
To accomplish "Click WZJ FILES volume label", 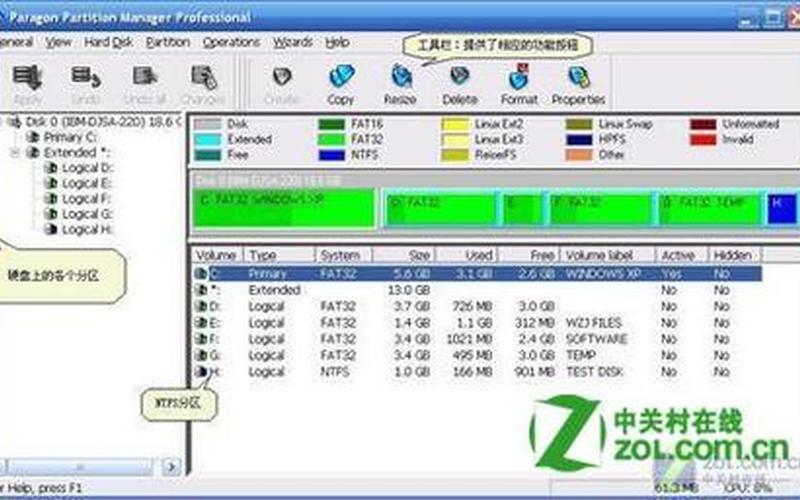I will (x=594, y=323).
